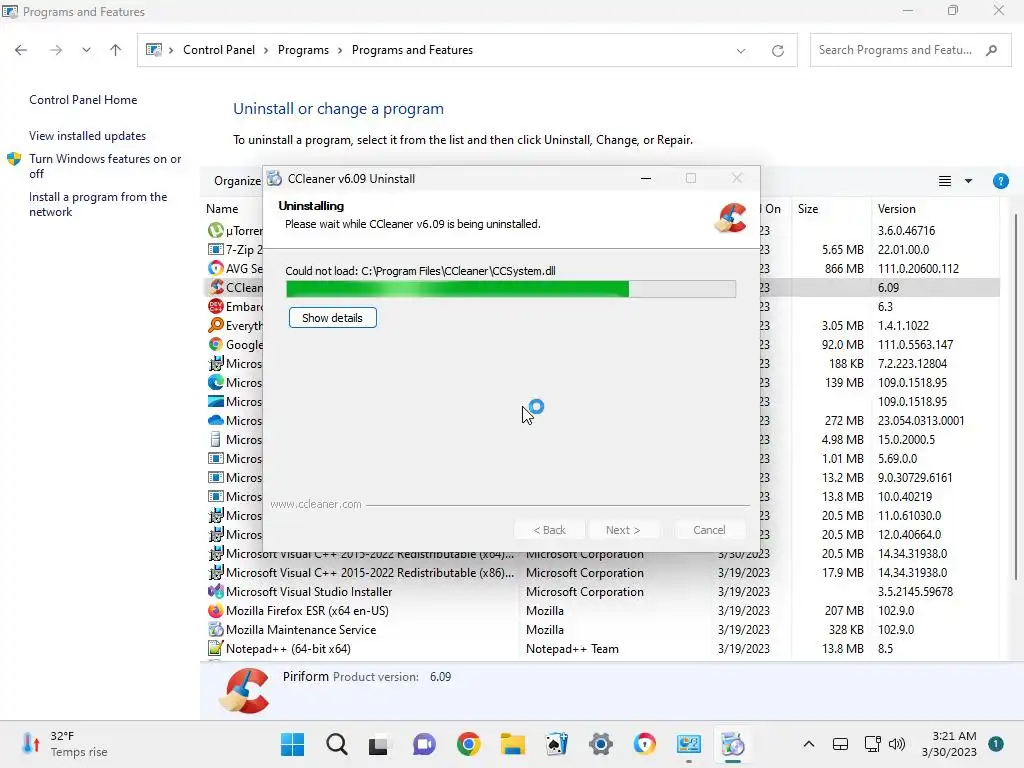This screenshot has width=1024, height=768.
Task: Open View installed updates link
Action: pyautogui.click(x=88, y=136)
